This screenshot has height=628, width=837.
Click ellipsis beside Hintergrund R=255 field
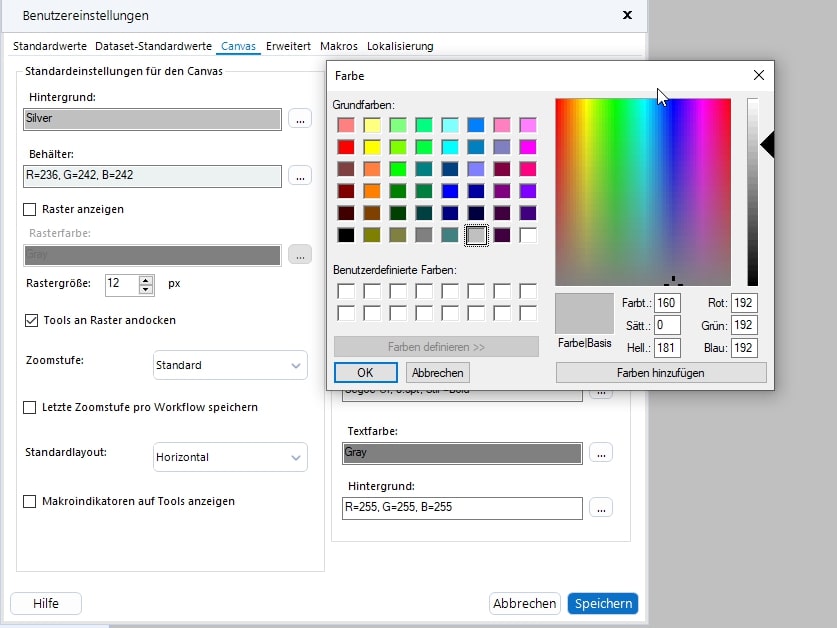pos(600,507)
